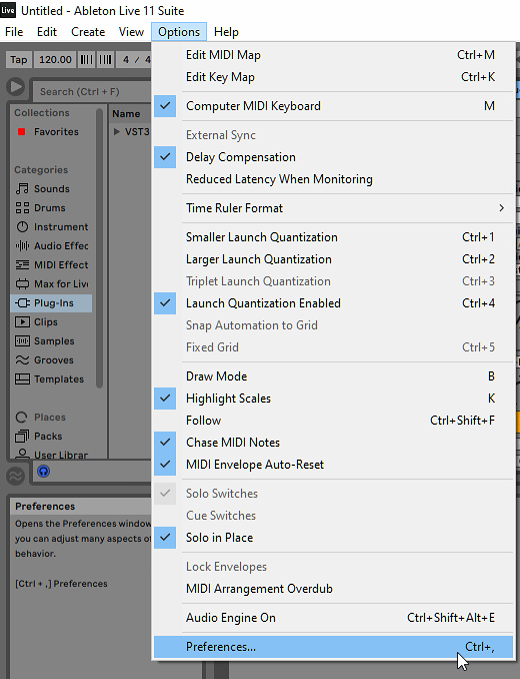Screen dimensions: 520x679
Task: Select Larger Launch Quantization
Action: coord(333,259)
